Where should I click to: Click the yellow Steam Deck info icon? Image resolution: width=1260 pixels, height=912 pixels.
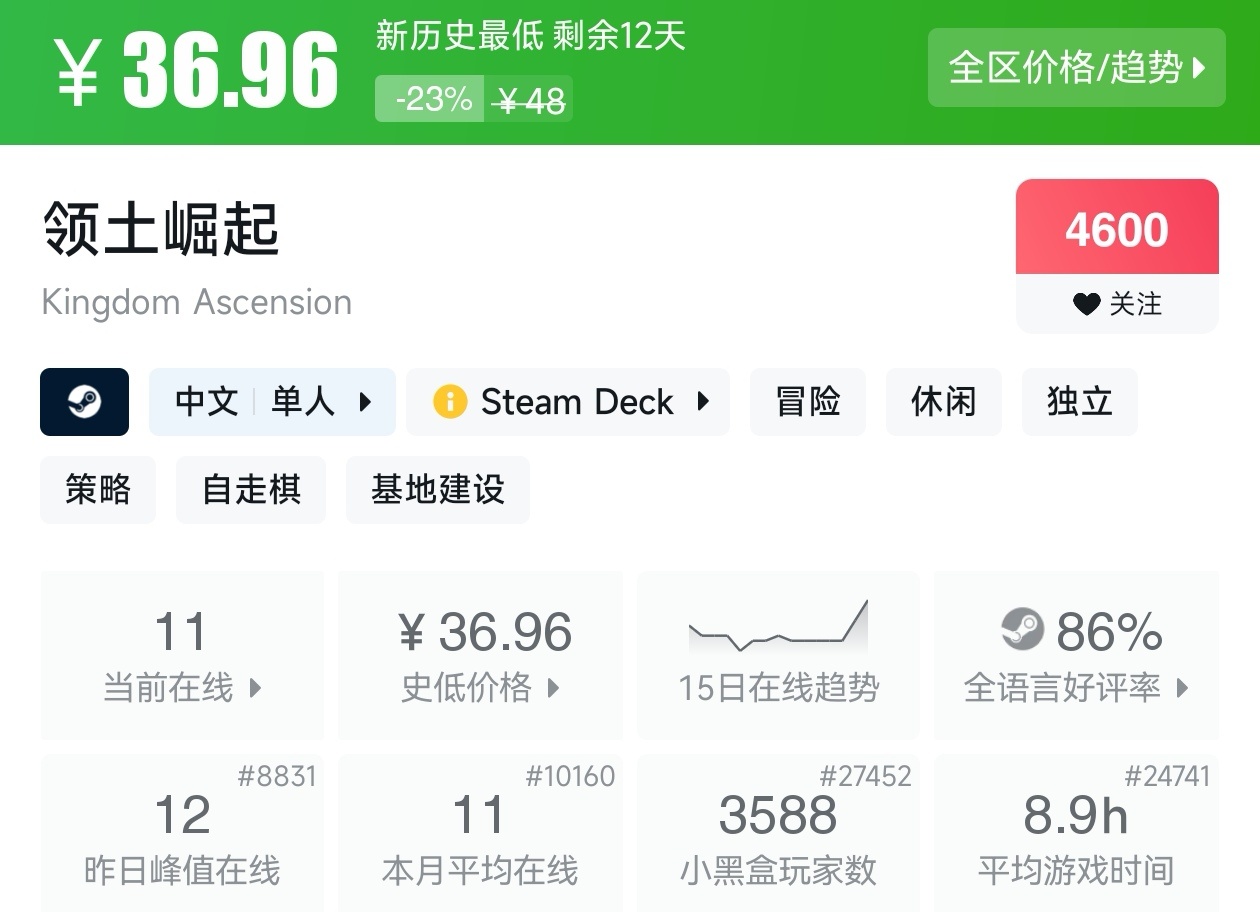[450, 402]
